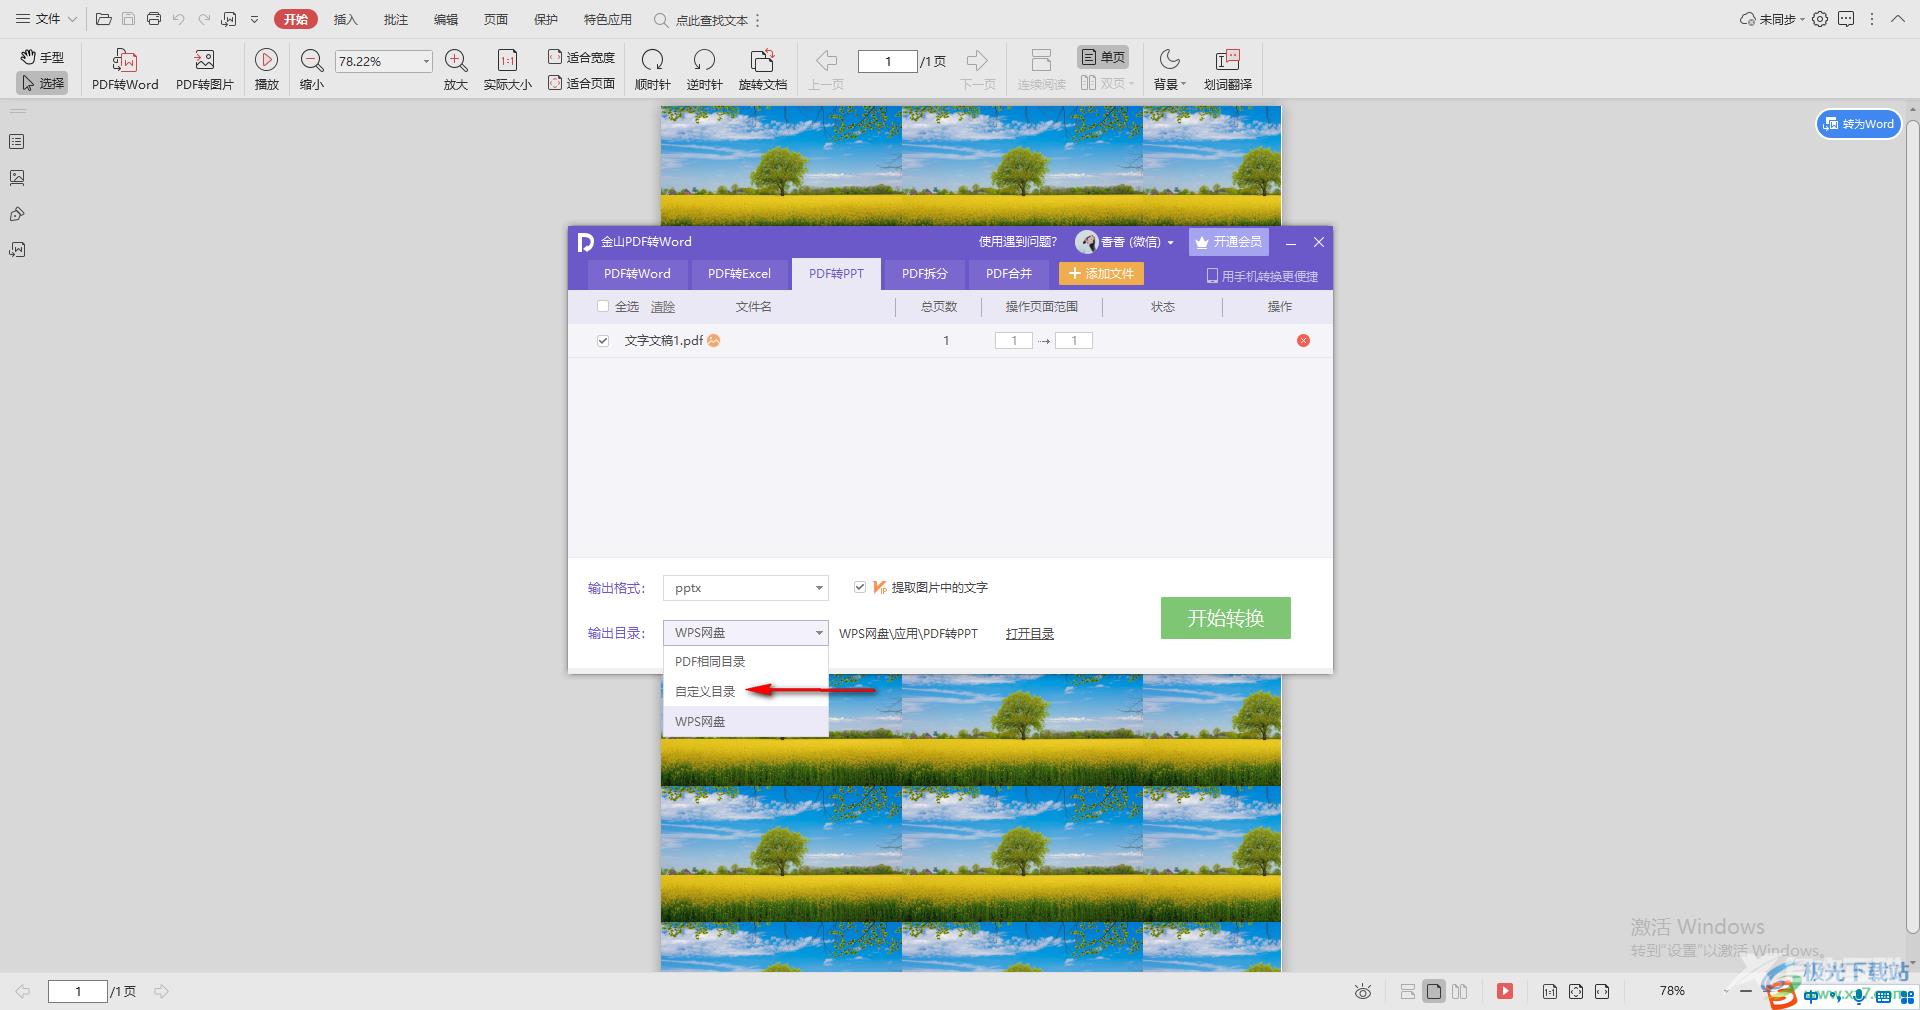Image resolution: width=1920 pixels, height=1010 pixels.
Task: Open user account 香香 (微信) dropdown
Action: coord(1125,242)
